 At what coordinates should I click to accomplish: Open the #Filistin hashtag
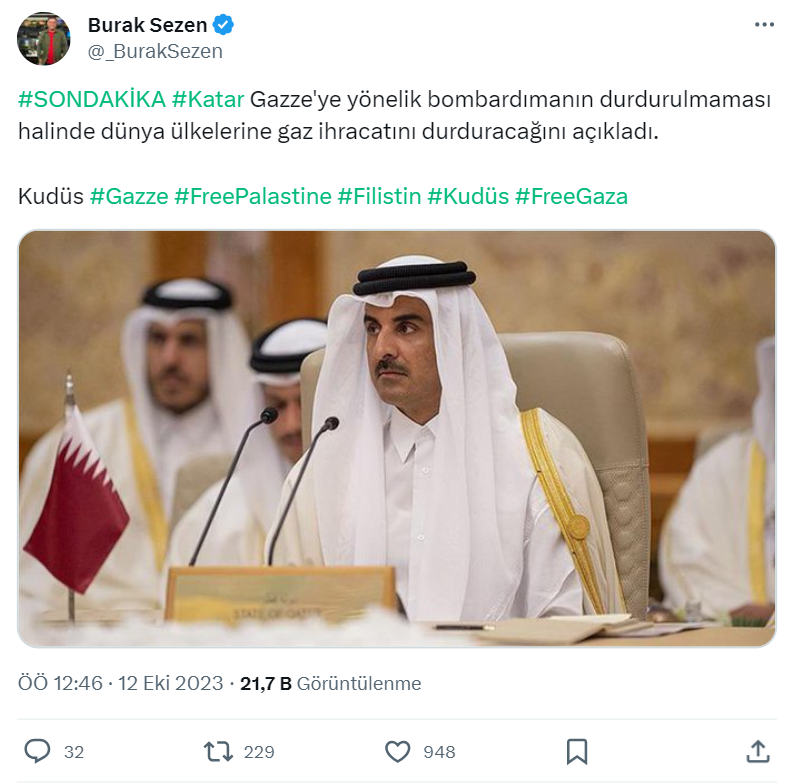pyautogui.click(x=379, y=197)
